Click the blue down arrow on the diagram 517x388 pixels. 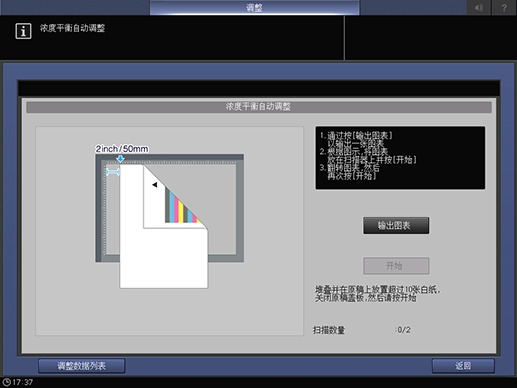[120, 159]
